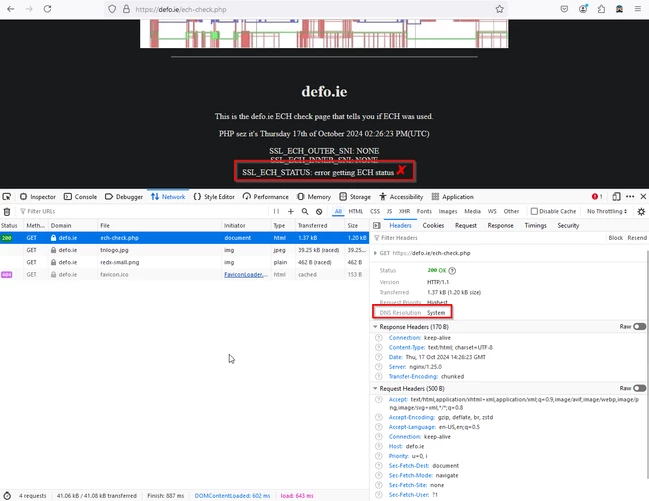Click the Resend button

click(637, 238)
